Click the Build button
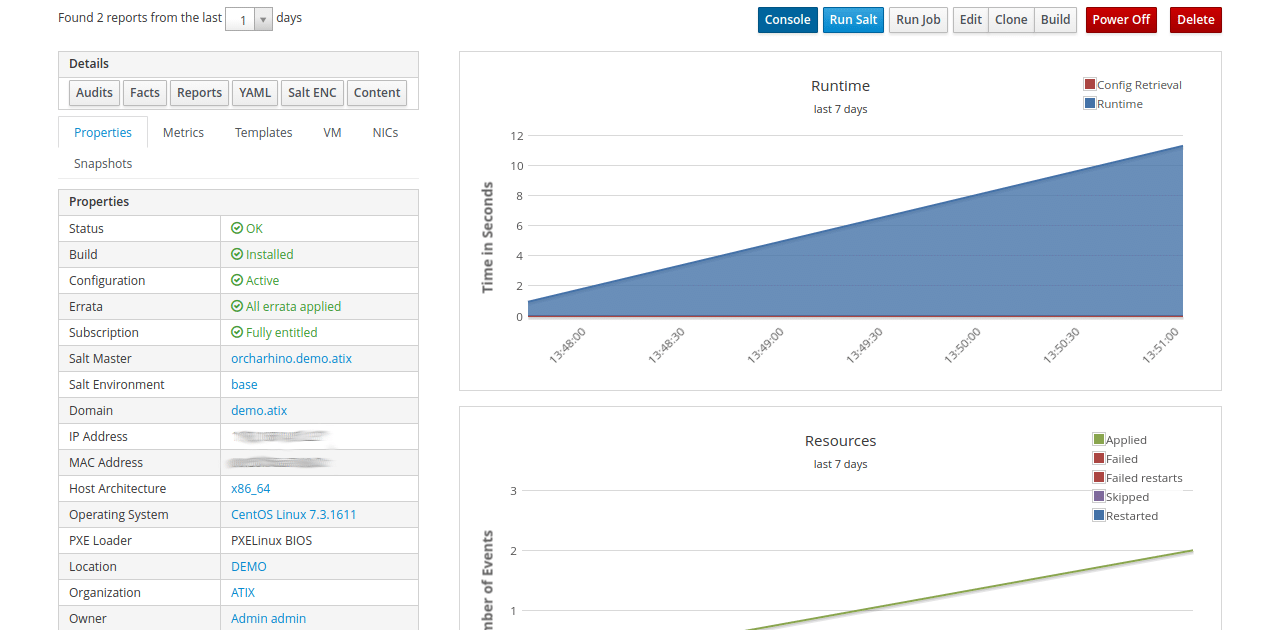1274x630 pixels. click(1055, 20)
